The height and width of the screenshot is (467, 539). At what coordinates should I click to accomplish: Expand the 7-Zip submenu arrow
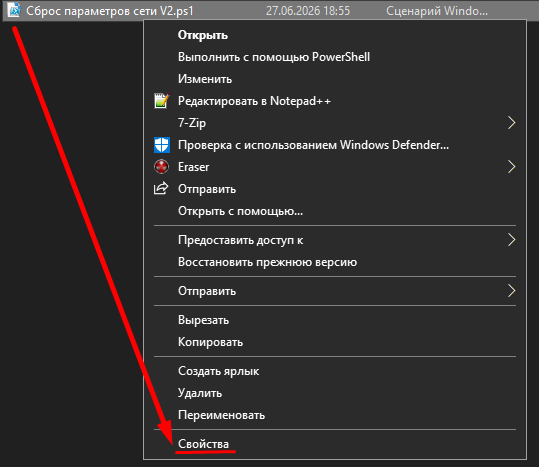coord(512,123)
